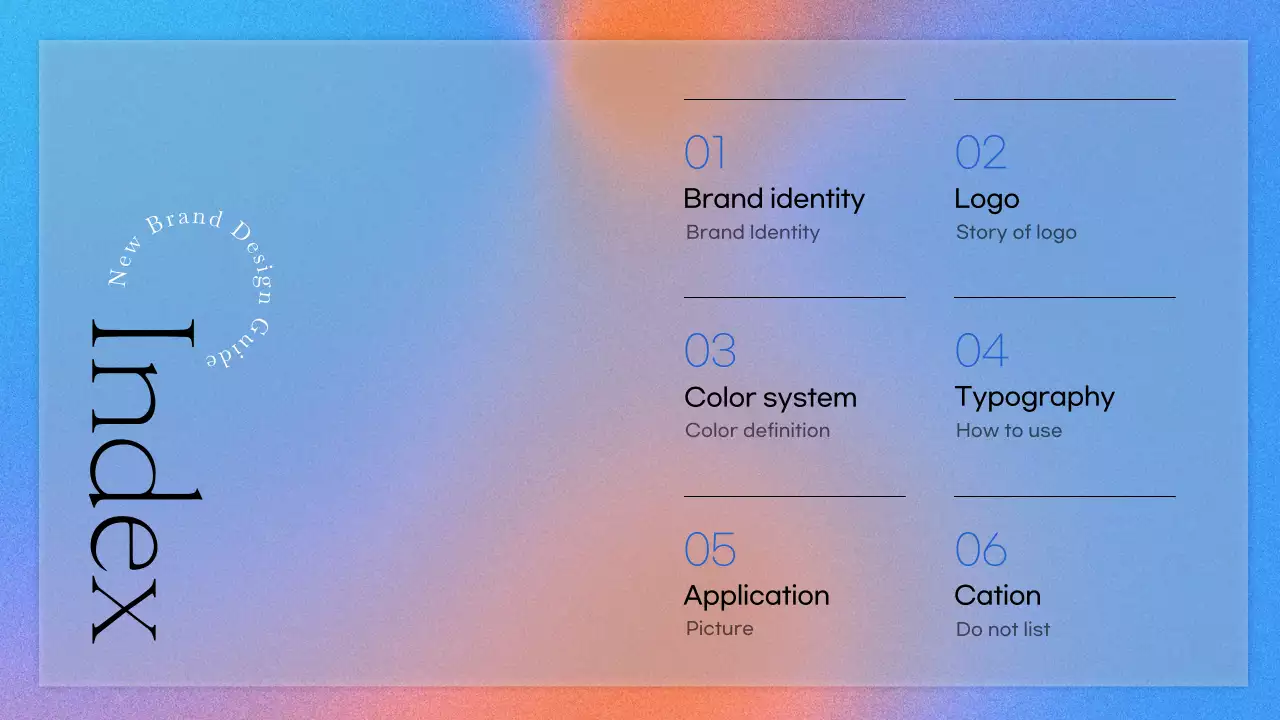Viewport: 1280px width, 720px height.
Task: Open the Cation section title
Action: click(x=997, y=596)
